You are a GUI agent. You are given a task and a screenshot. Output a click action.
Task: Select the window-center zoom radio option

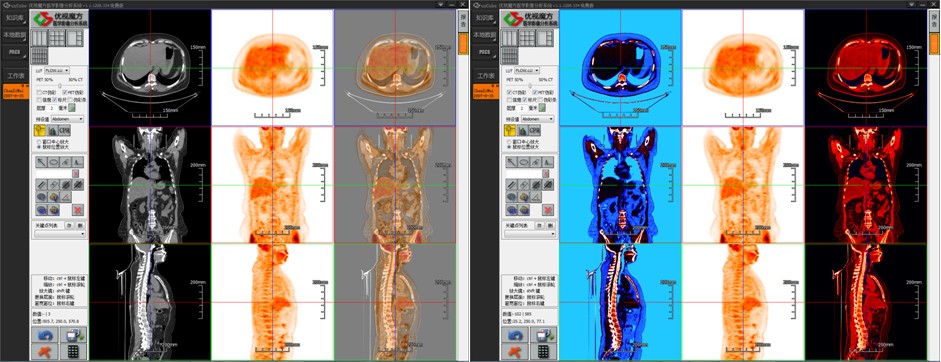[38, 142]
